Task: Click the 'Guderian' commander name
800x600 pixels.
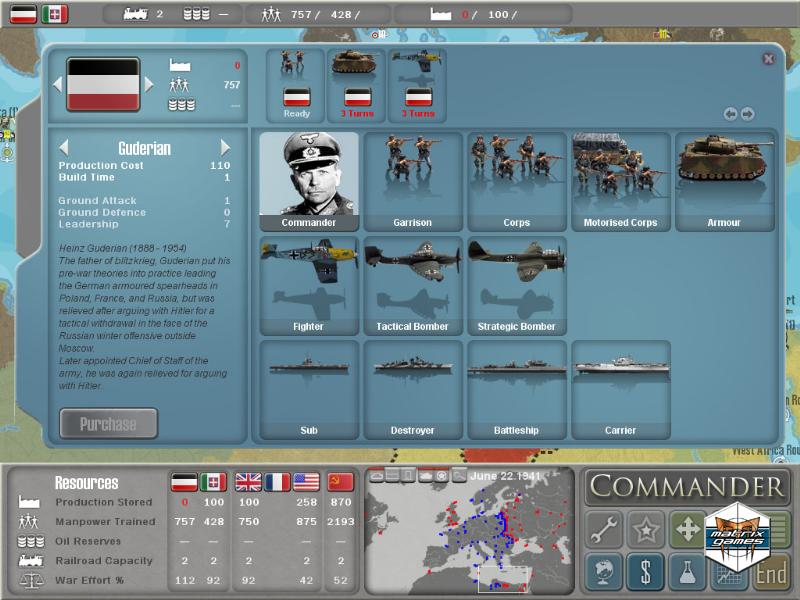Action: pos(144,148)
